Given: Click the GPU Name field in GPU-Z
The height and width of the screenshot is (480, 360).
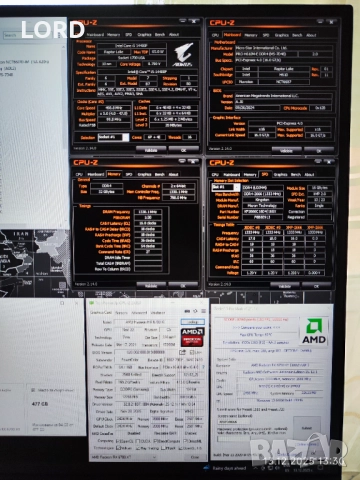Looking at the screenshot, I should [x=147, y=322].
